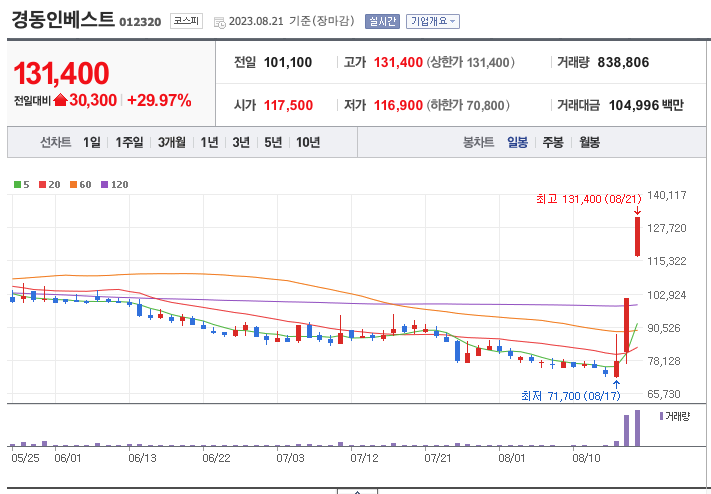Screen dimensions: 711x494
Task: Click the stock code 012320
Action: pos(140,22)
